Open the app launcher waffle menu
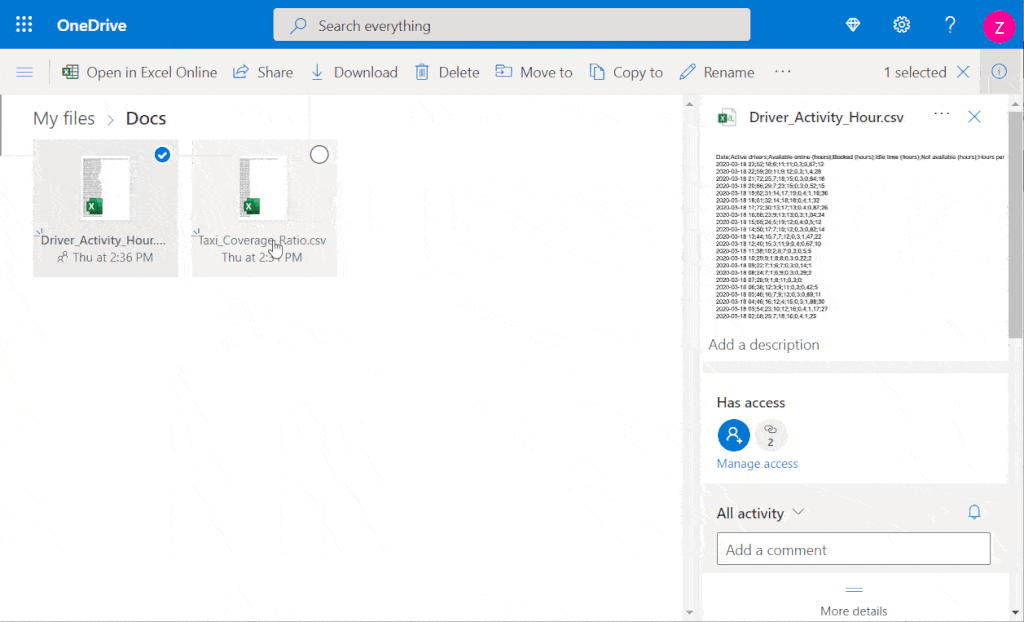The height and width of the screenshot is (622, 1024). tap(22, 24)
